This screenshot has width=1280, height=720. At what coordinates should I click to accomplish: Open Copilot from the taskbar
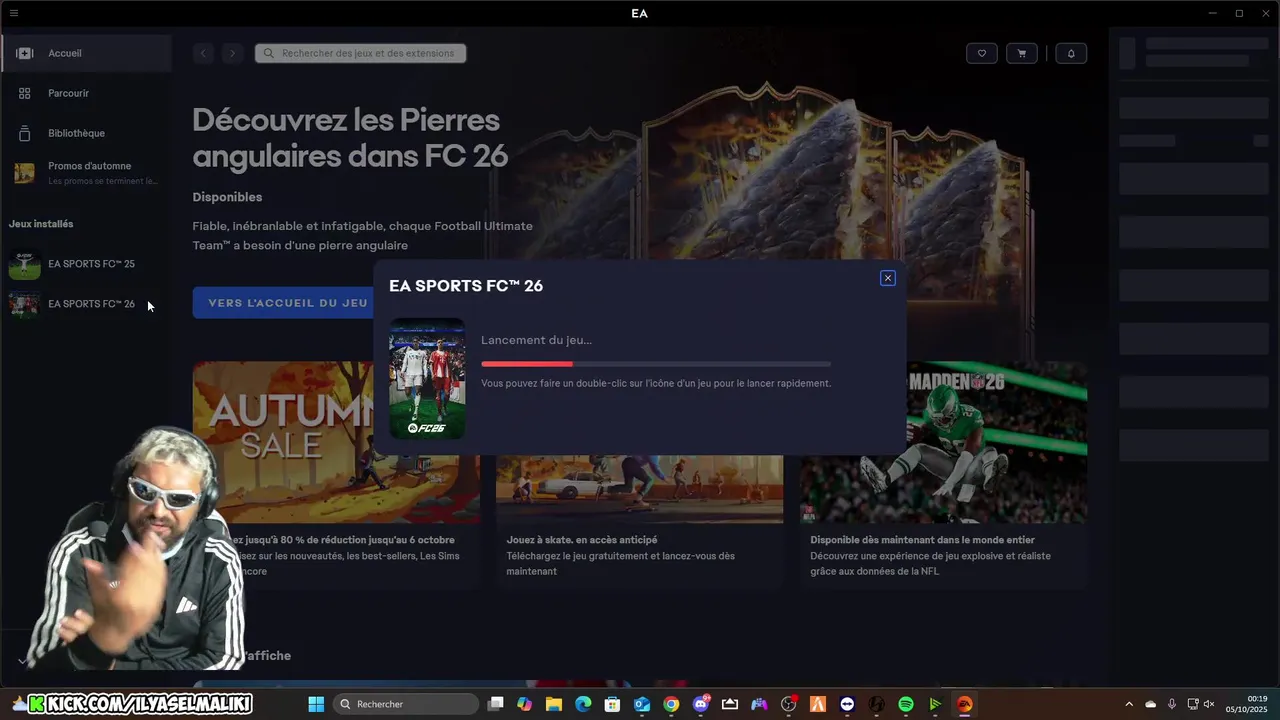click(525, 704)
